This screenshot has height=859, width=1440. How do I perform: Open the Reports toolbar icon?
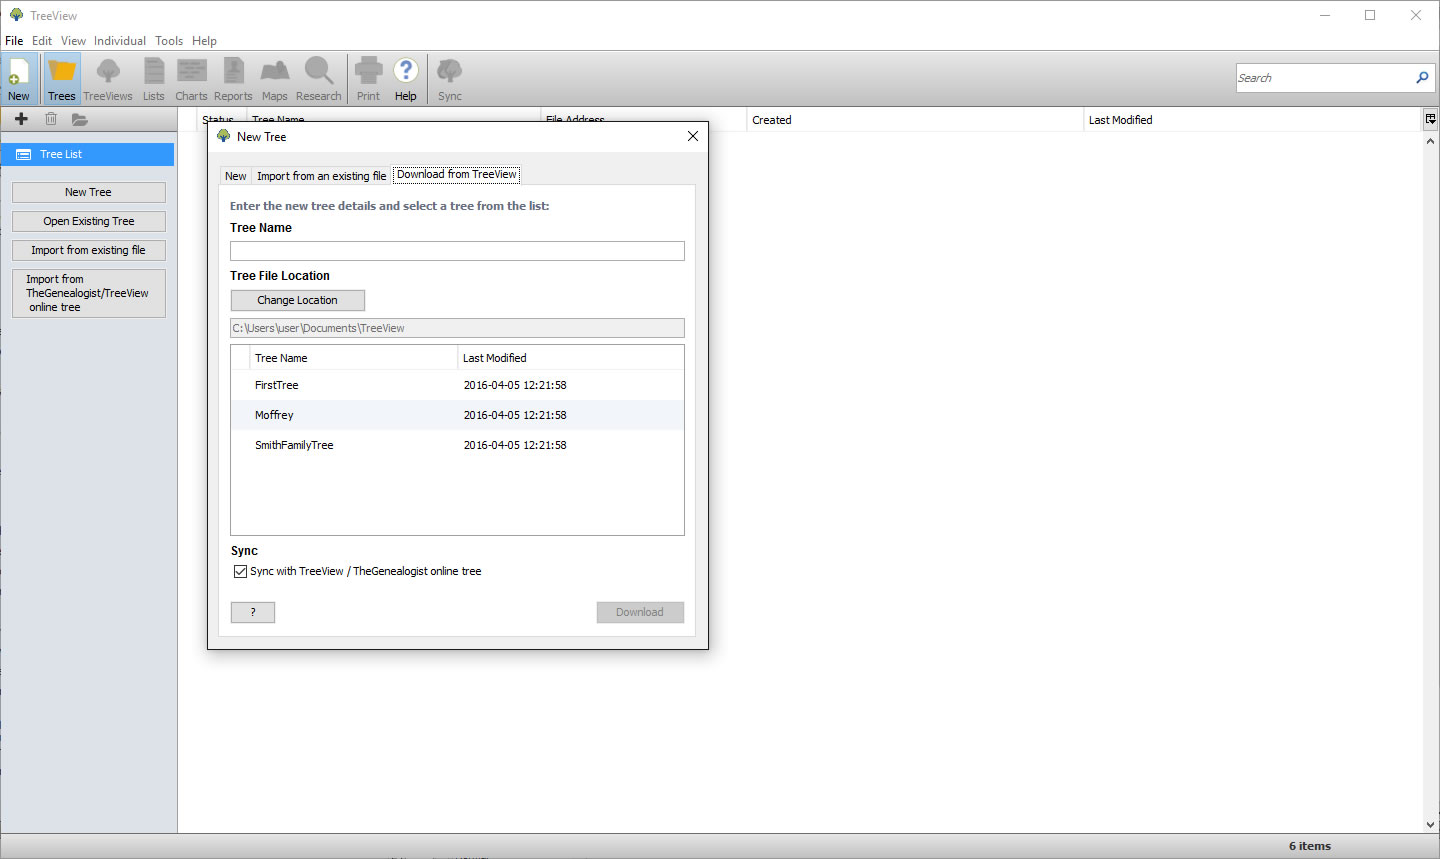pyautogui.click(x=233, y=79)
